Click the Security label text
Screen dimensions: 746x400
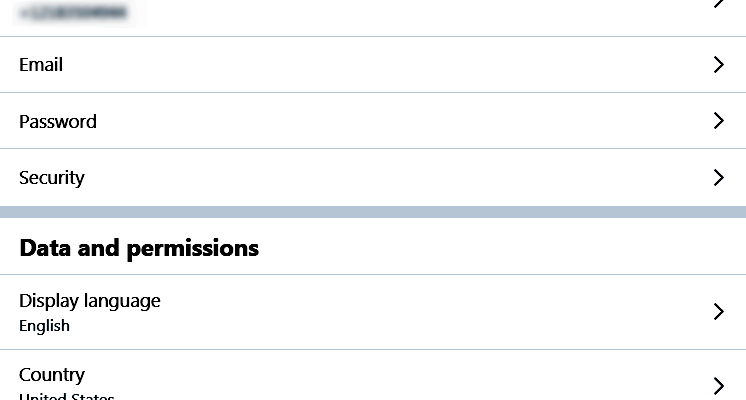(52, 178)
